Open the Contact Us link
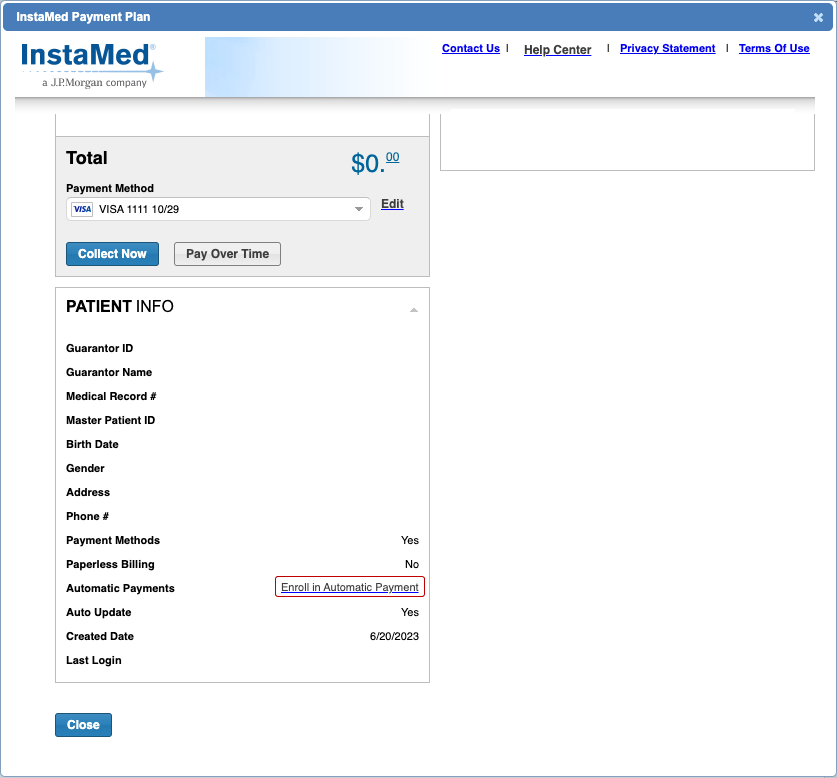Screen dimensions: 837x778 point(471,49)
